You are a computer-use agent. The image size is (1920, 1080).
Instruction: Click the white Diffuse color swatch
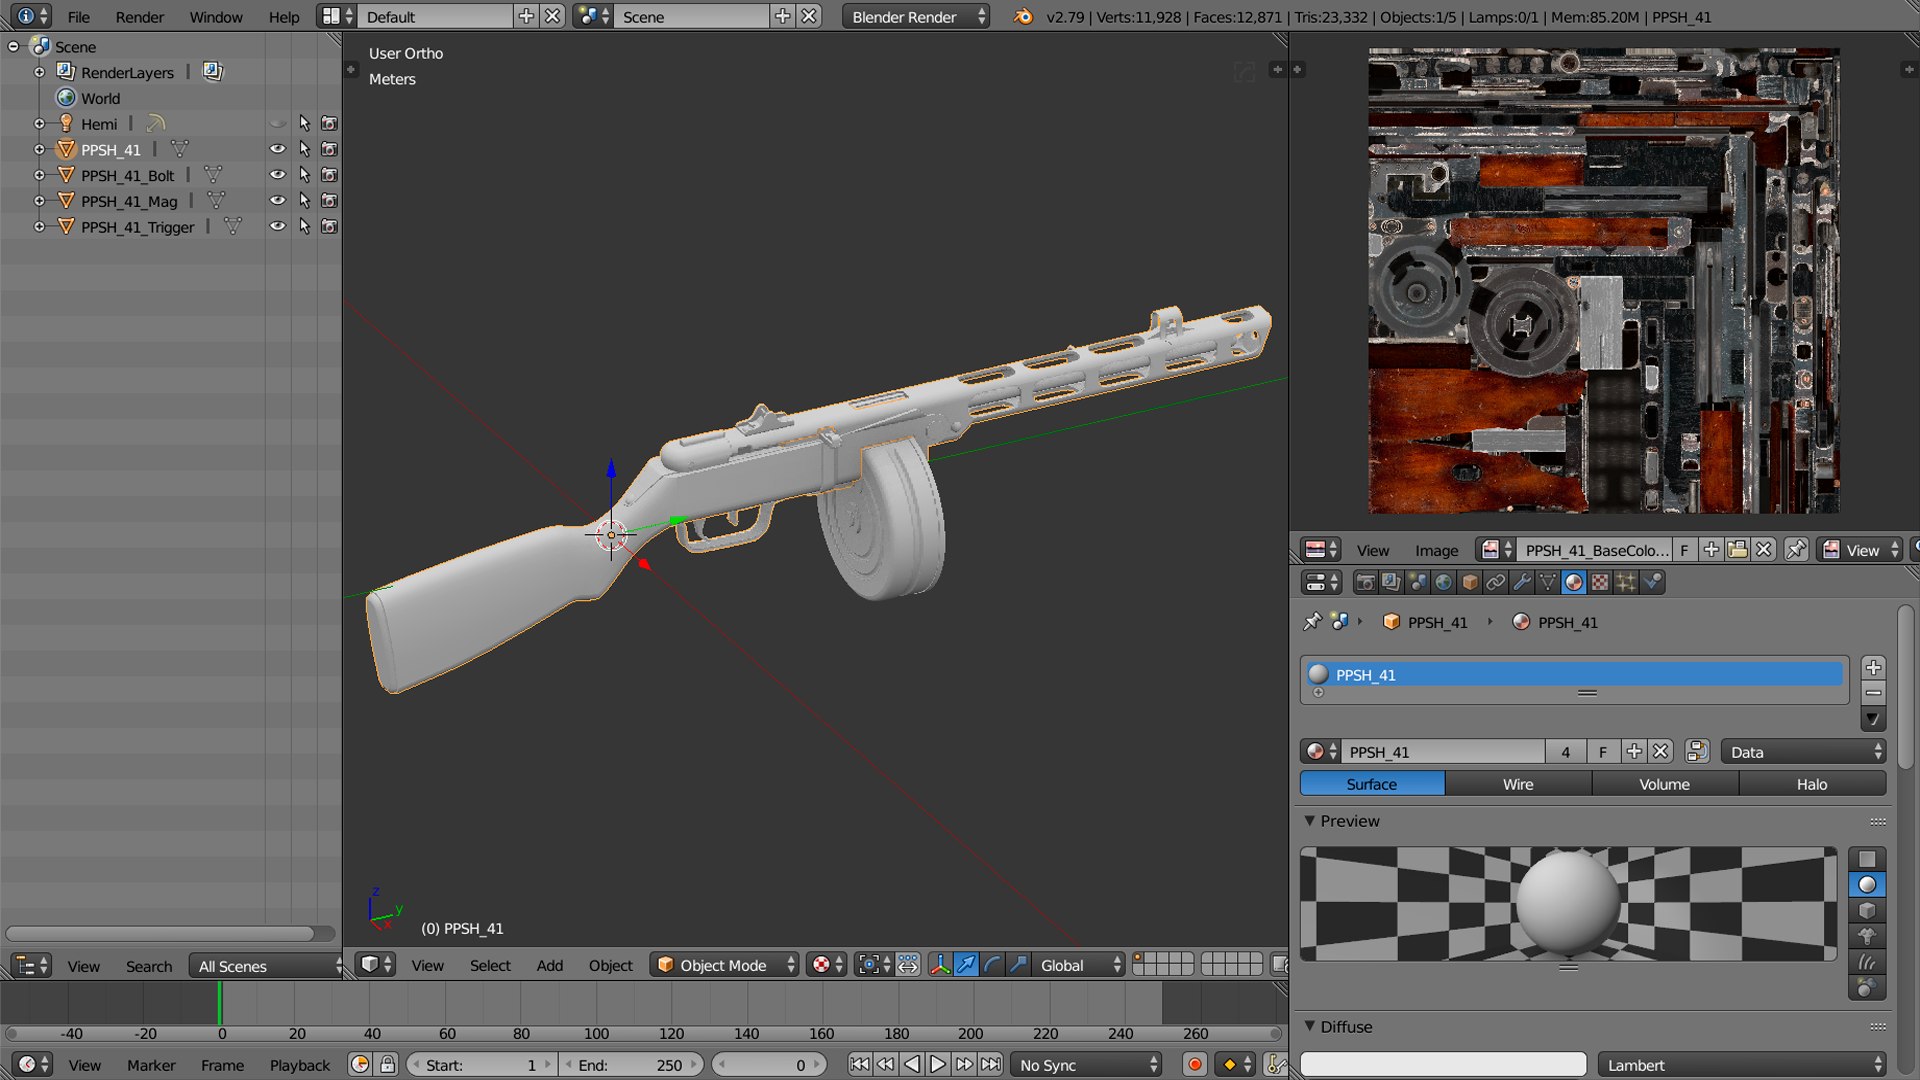click(x=1443, y=1065)
